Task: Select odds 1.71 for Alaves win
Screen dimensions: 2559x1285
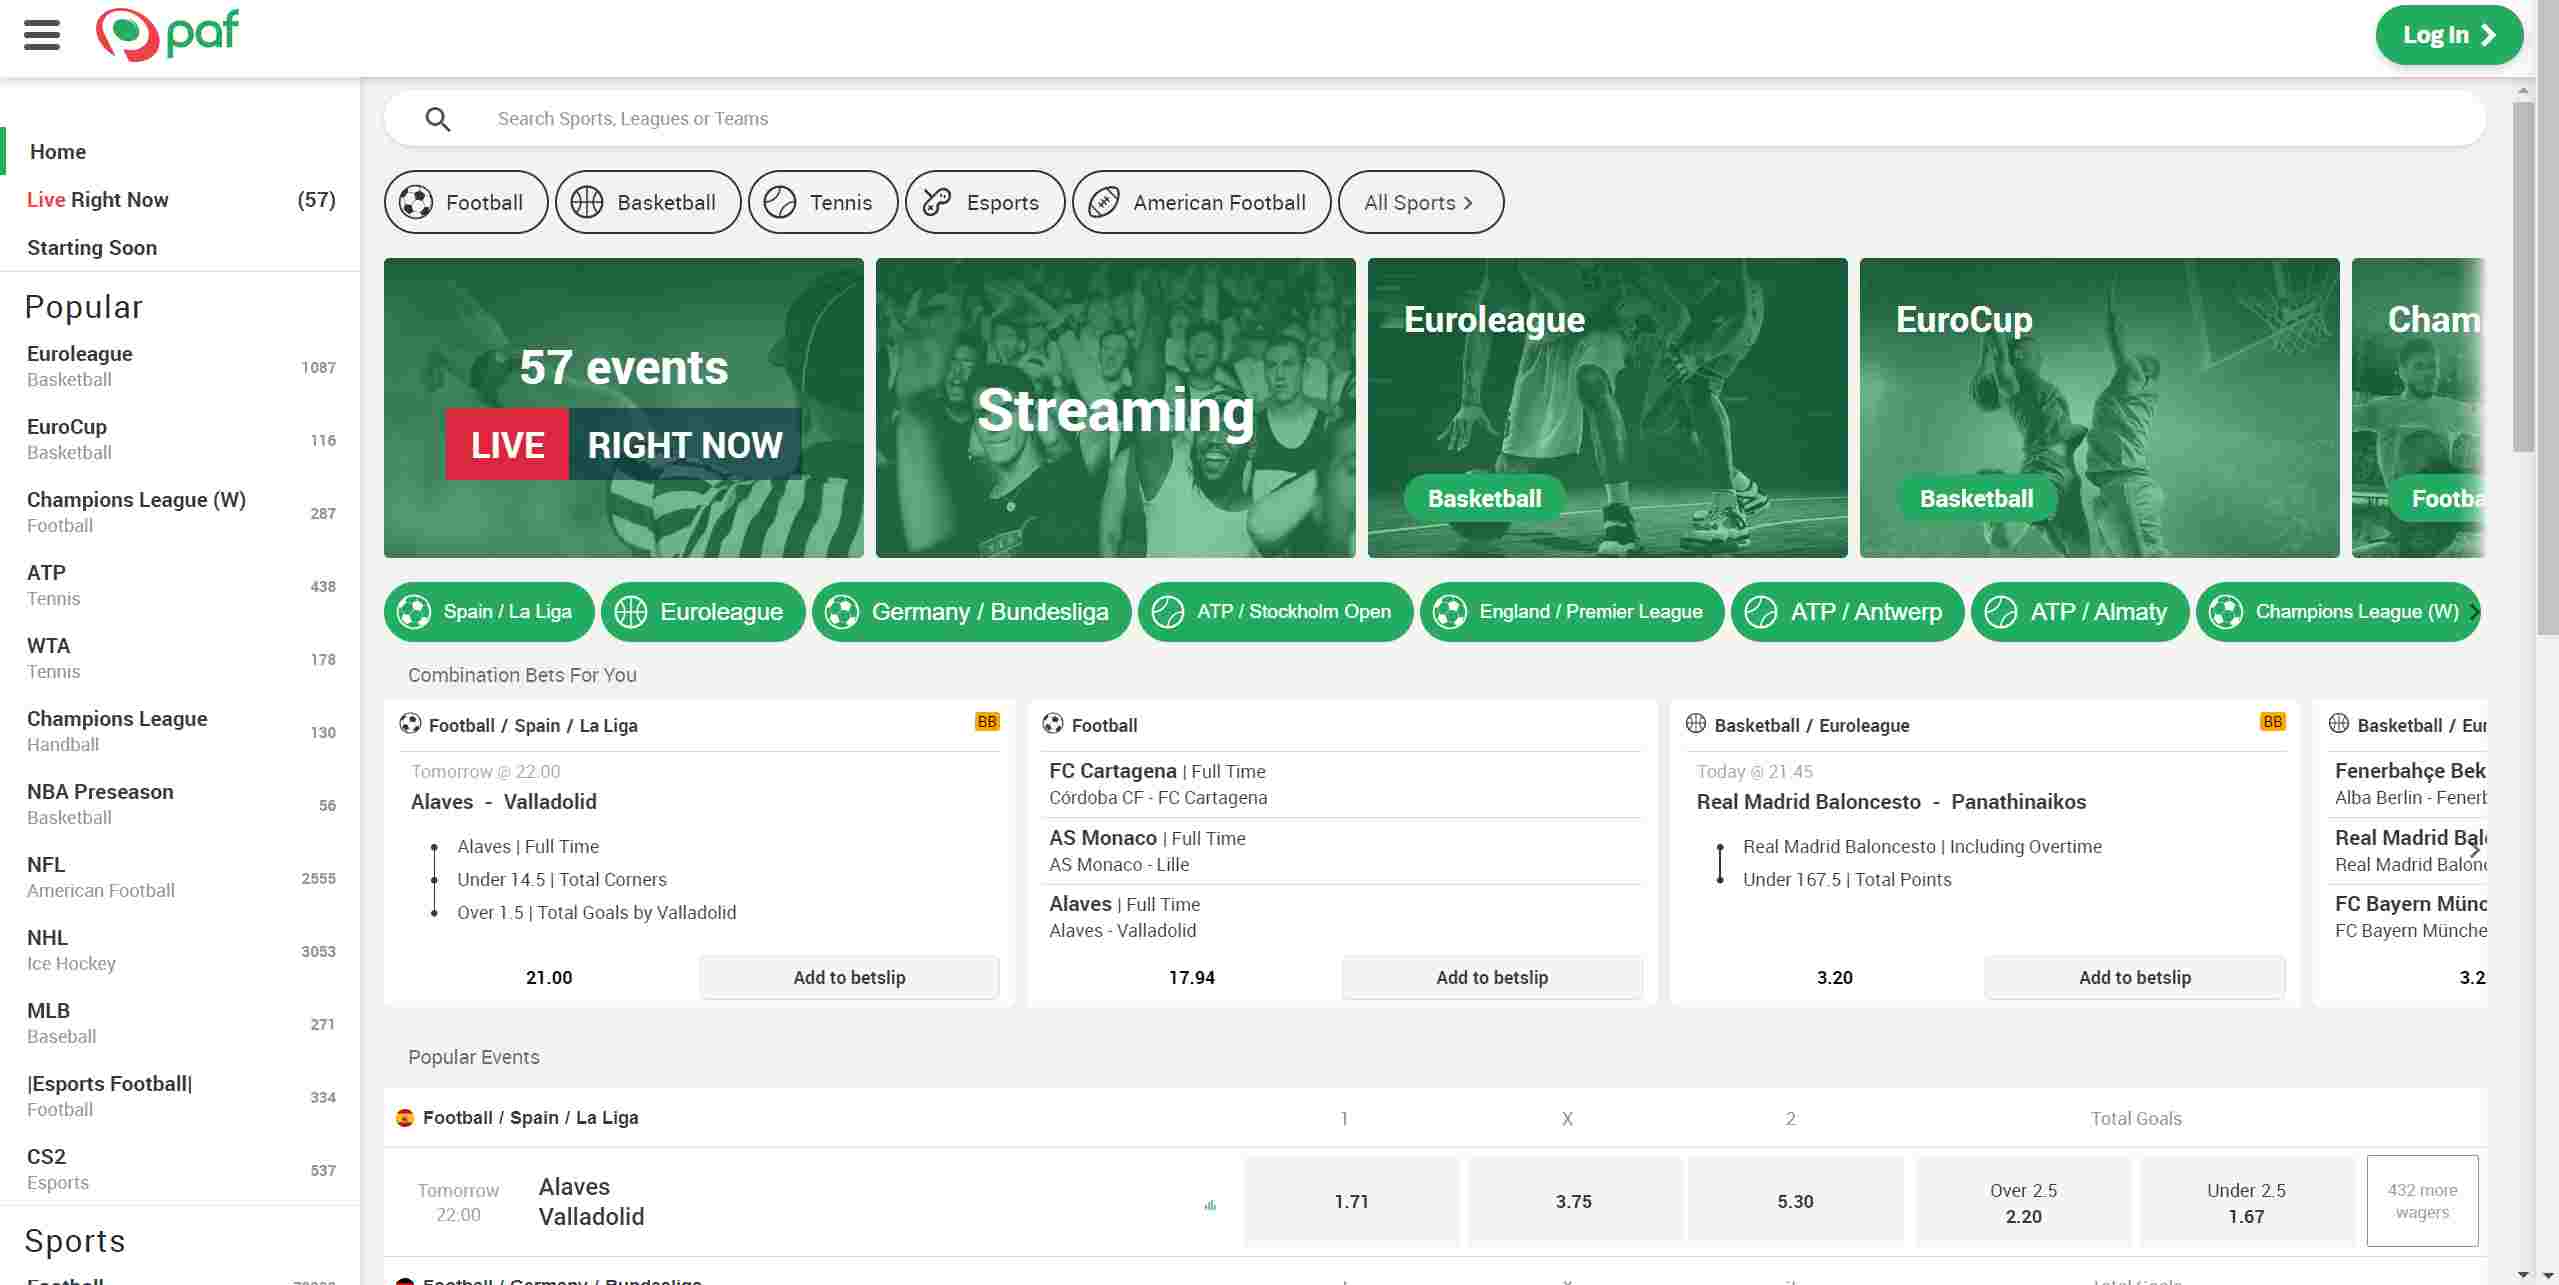Action: [x=1351, y=1201]
